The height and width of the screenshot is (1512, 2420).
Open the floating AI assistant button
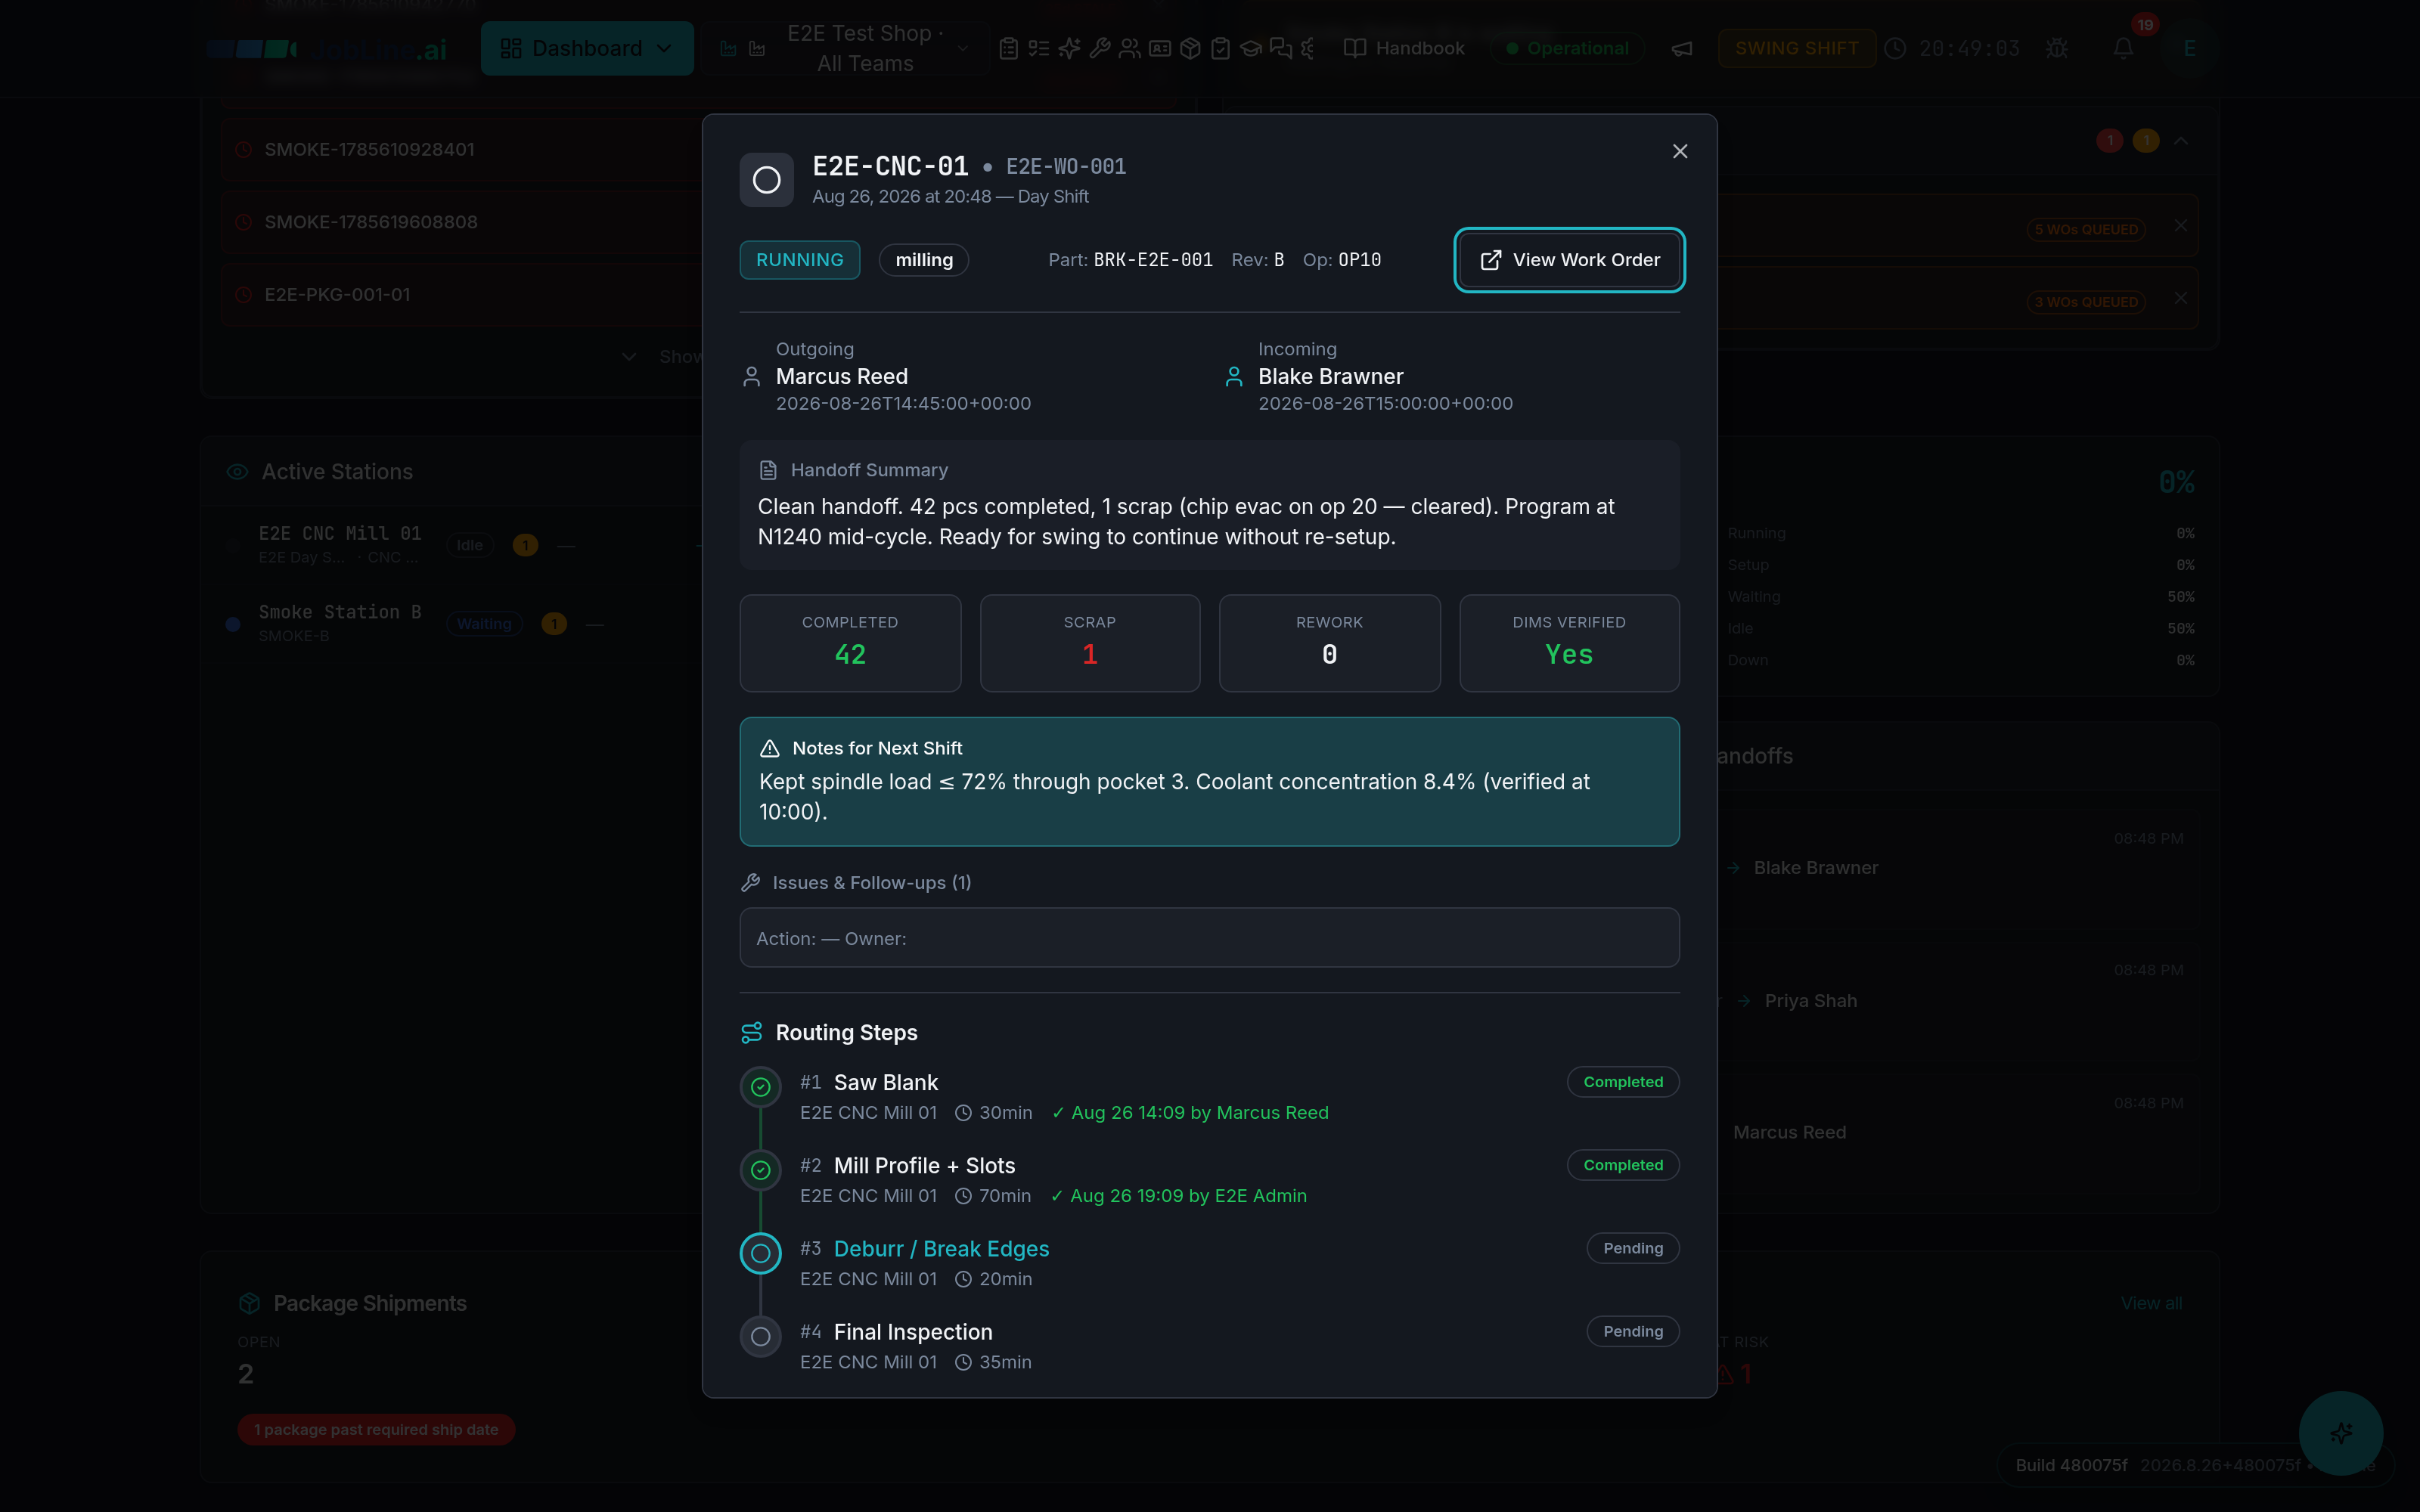[x=2340, y=1433]
